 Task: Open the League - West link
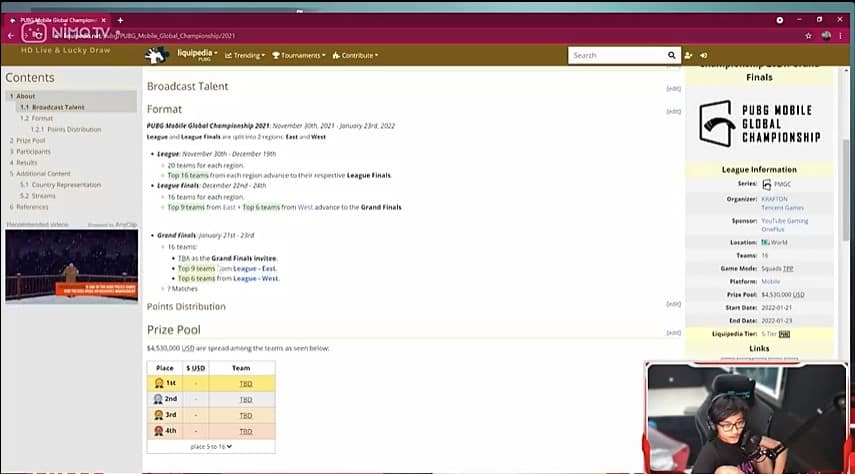(255, 278)
